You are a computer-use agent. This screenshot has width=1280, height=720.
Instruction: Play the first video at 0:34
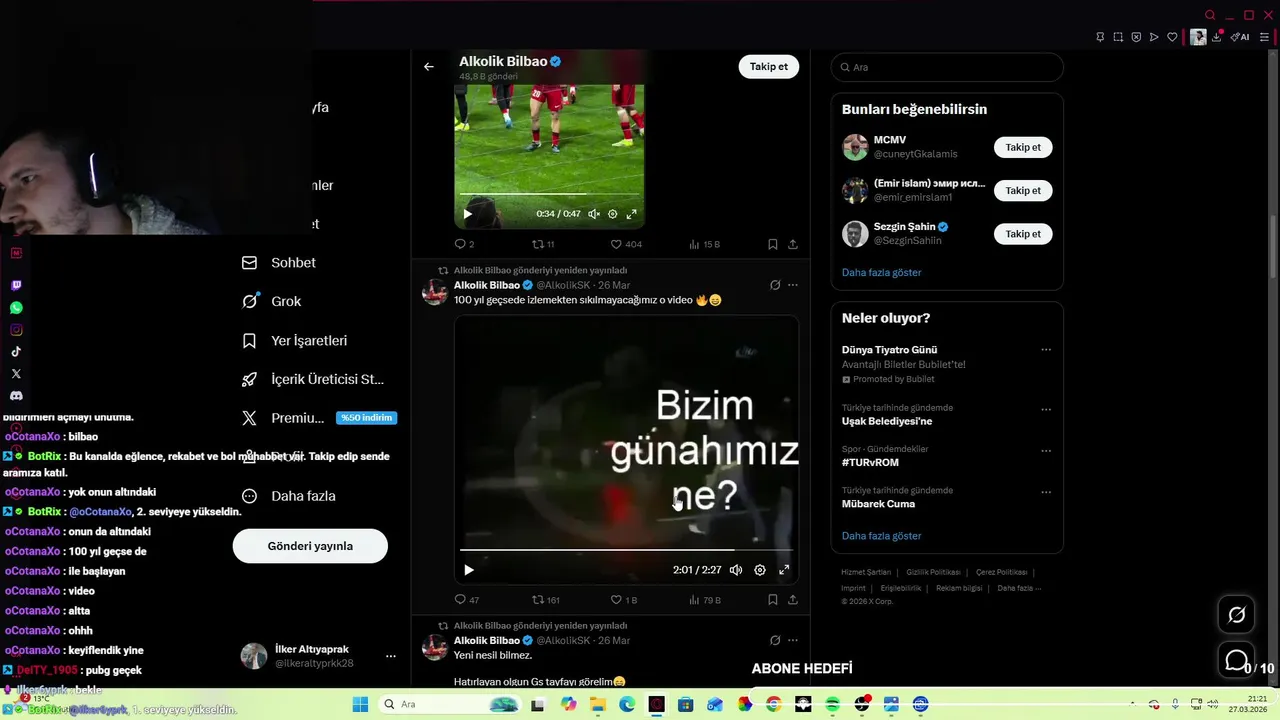tap(467, 214)
